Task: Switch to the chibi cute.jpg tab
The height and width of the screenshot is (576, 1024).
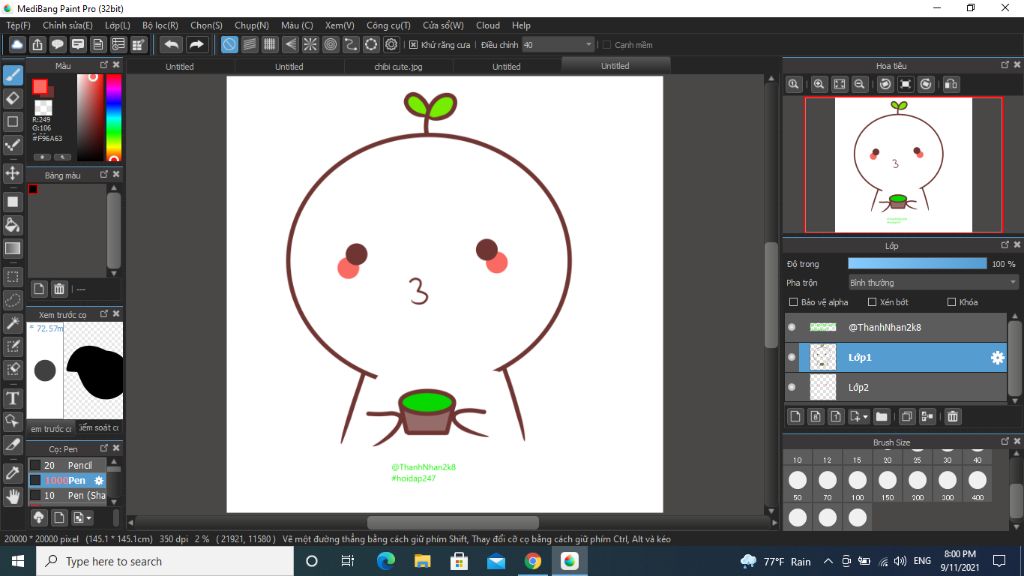Action: [x=398, y=66]
